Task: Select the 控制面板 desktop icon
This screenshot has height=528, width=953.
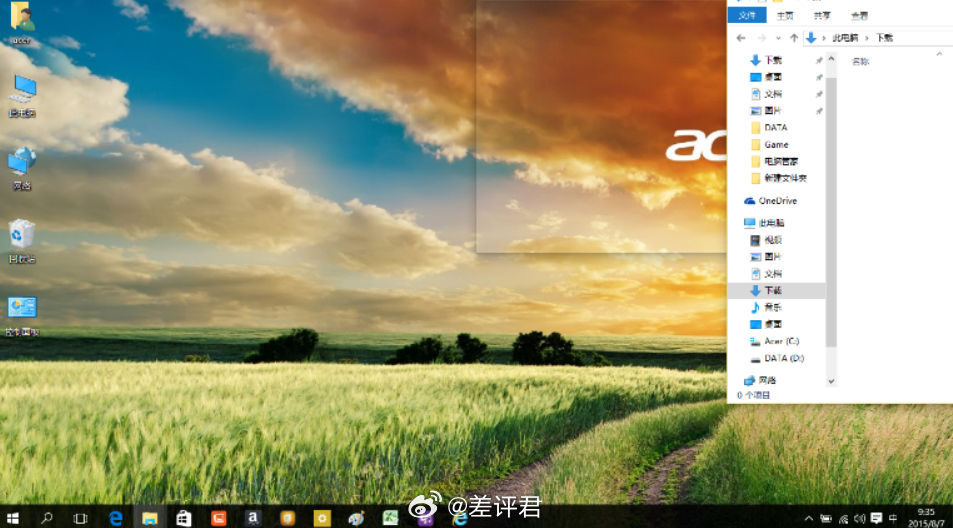Action: coord(22,315)
